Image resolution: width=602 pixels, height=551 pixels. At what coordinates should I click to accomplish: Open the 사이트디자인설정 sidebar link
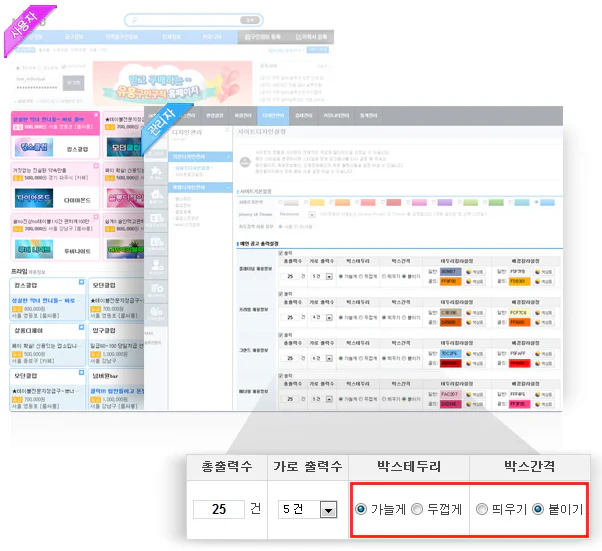tap(193, 168)
